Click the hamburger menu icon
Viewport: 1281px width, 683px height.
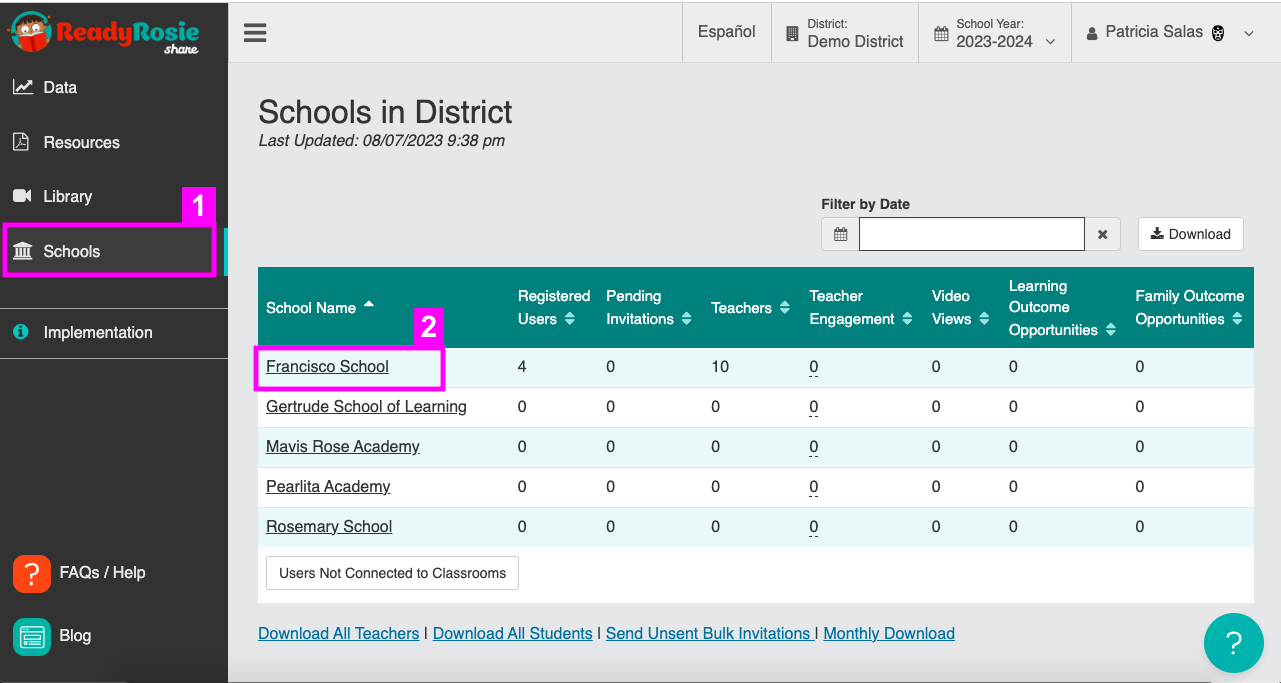(255, 33)
